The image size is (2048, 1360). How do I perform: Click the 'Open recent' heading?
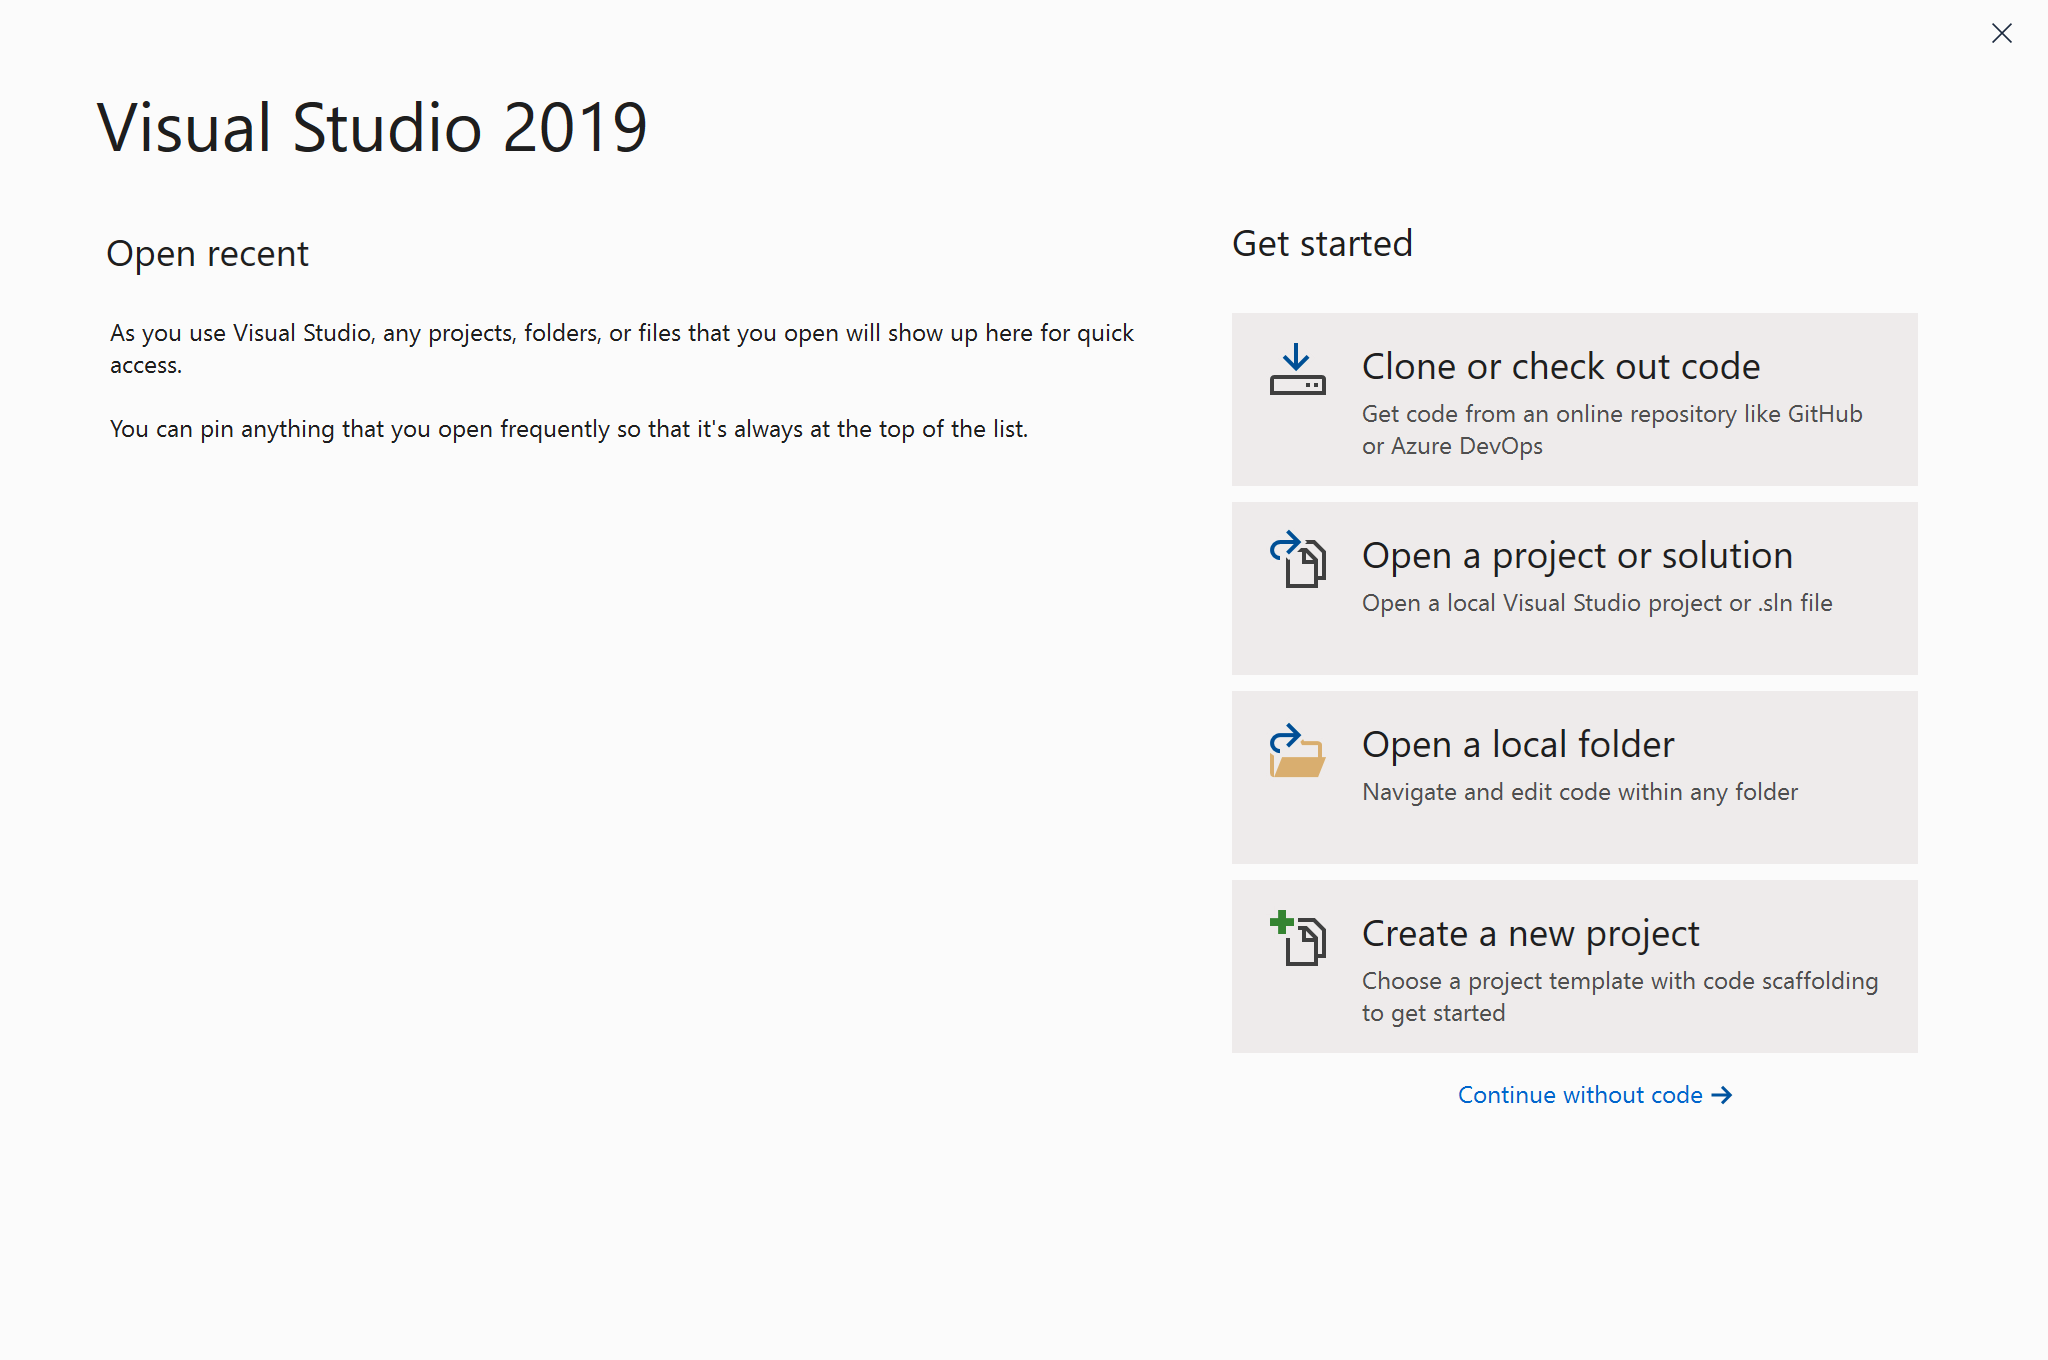click(207, 254)
